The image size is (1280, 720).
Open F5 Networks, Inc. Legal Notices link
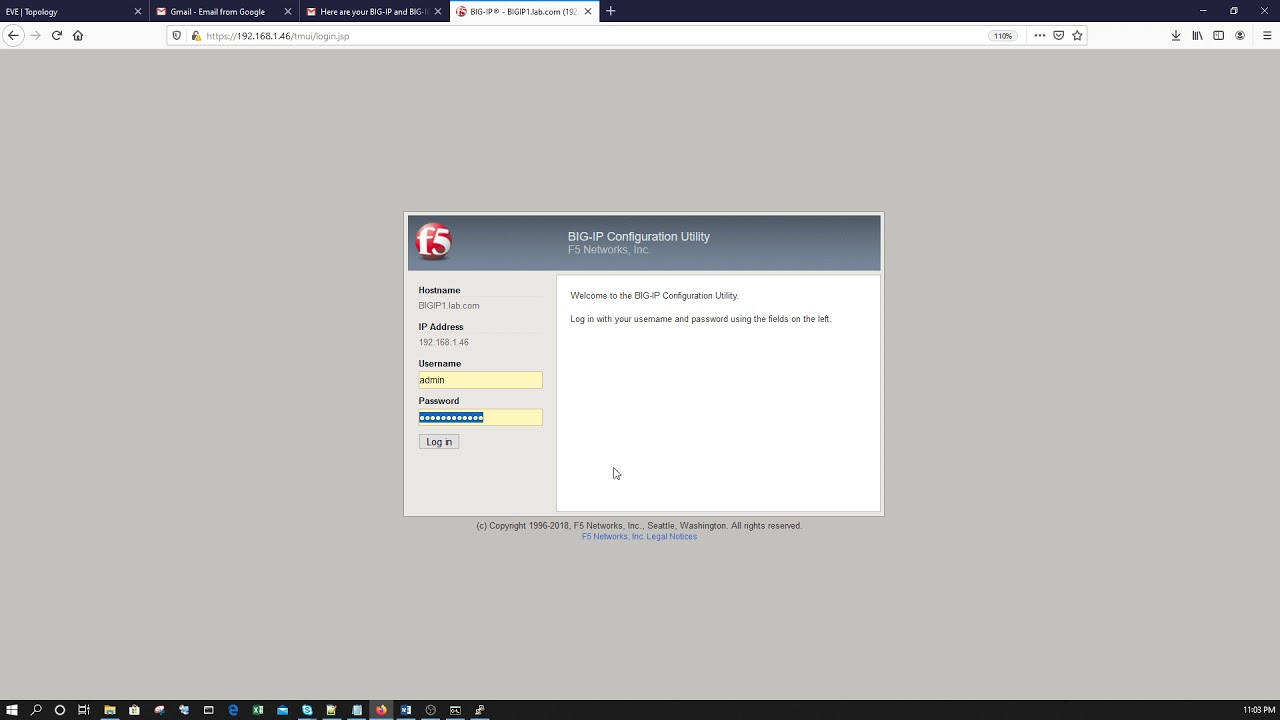coord(639,537)
